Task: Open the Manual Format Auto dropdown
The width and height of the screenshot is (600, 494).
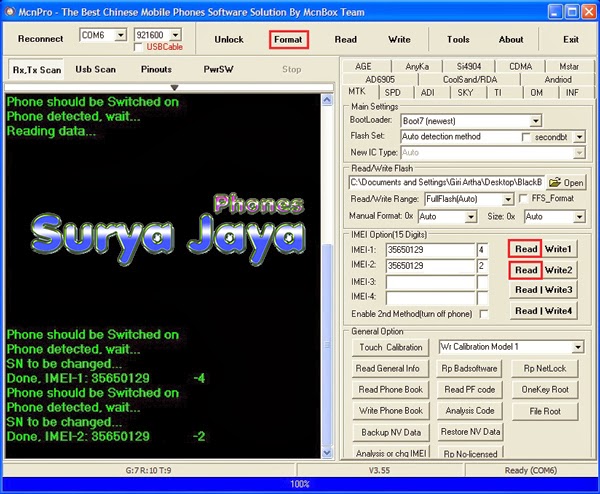Action: click(471, 217)
